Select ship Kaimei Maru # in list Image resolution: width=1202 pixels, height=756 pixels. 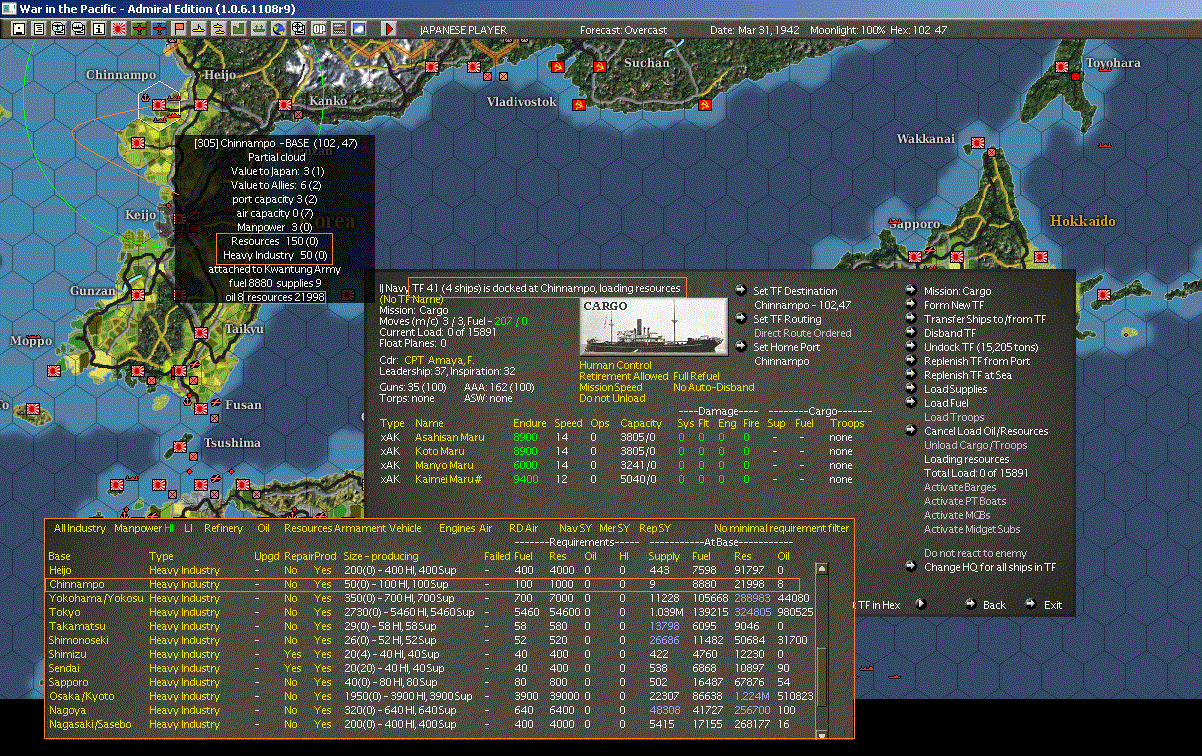450,479
